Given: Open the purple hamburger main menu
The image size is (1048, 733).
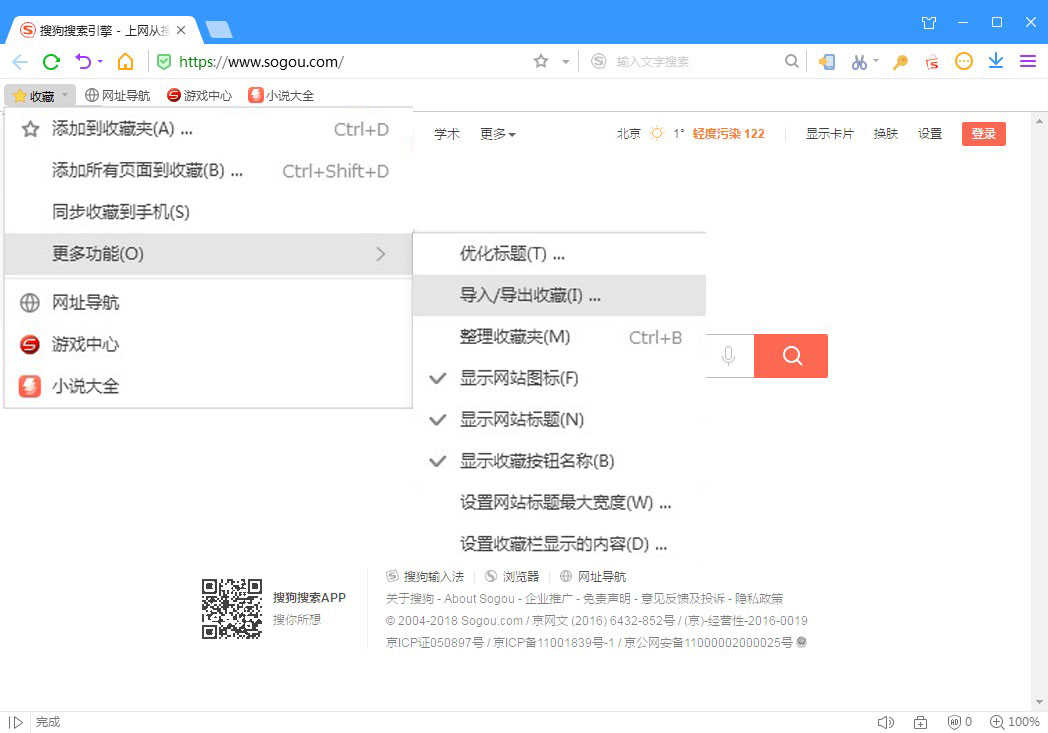Looking at the screenshot, I should click(x=1028, y=61).
